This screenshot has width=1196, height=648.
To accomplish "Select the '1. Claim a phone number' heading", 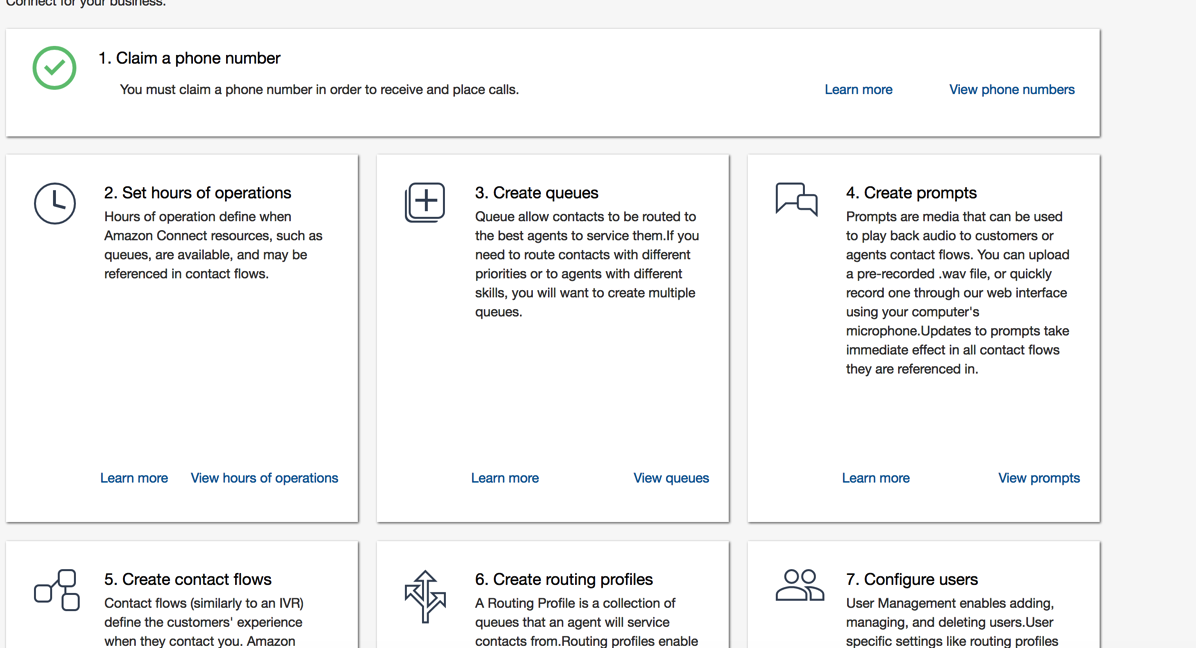I will 189,58.
